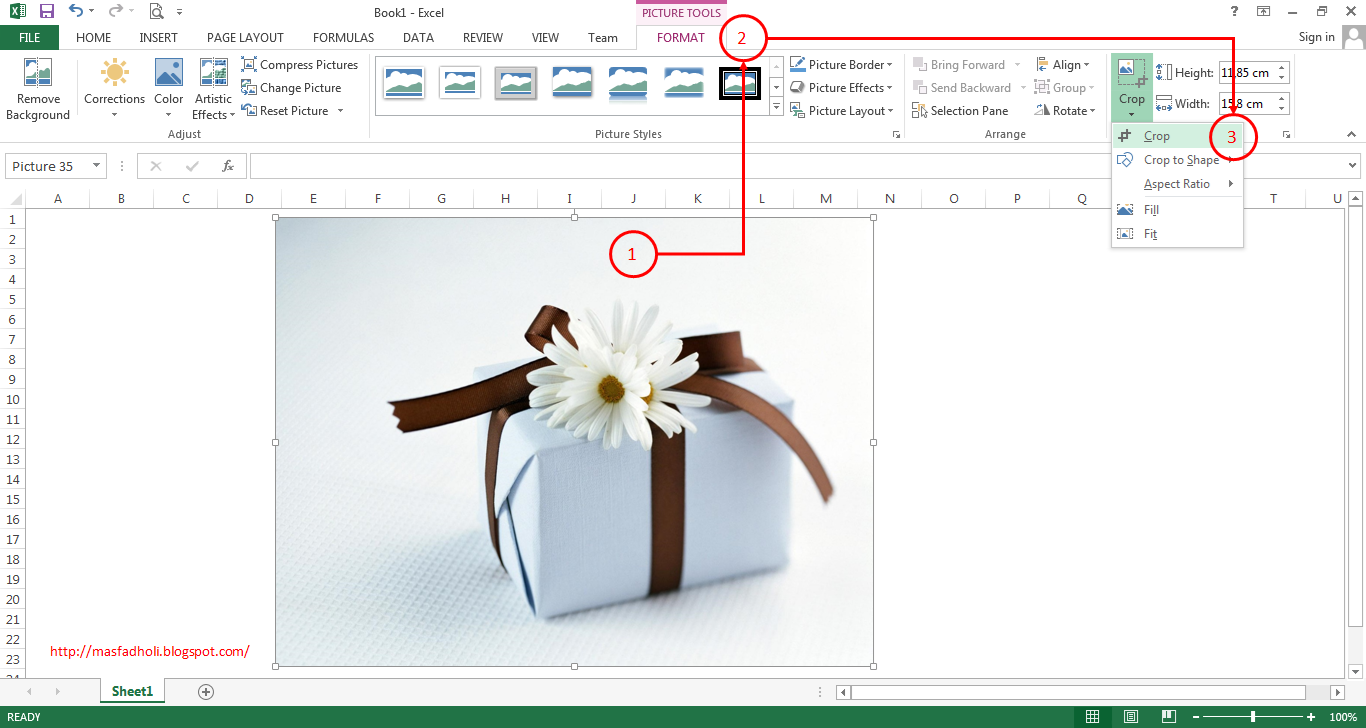
Task: Click Change Picture
Action: tap(292, 88)
